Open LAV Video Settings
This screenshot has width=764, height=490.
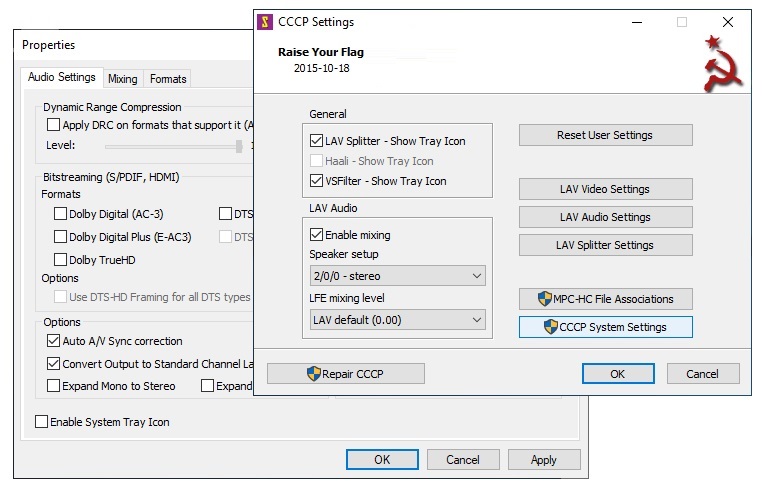[x=605, y=189]
